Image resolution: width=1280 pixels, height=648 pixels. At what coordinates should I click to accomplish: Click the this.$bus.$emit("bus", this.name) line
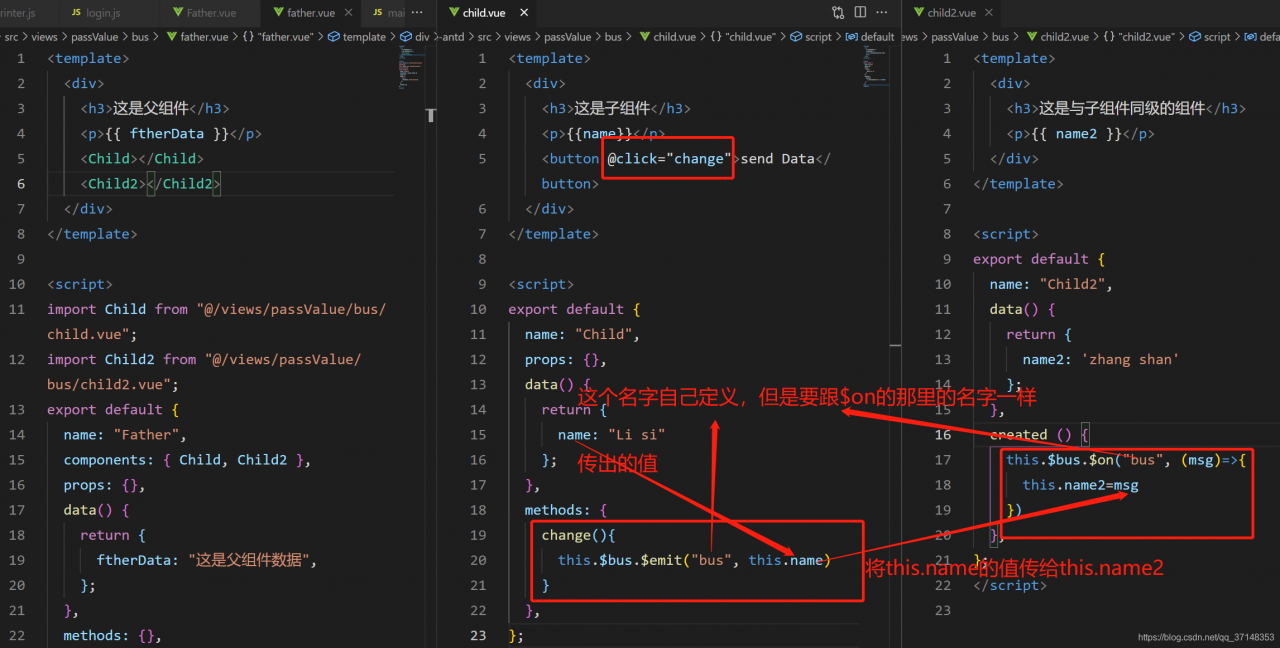(x=694, y=560)
